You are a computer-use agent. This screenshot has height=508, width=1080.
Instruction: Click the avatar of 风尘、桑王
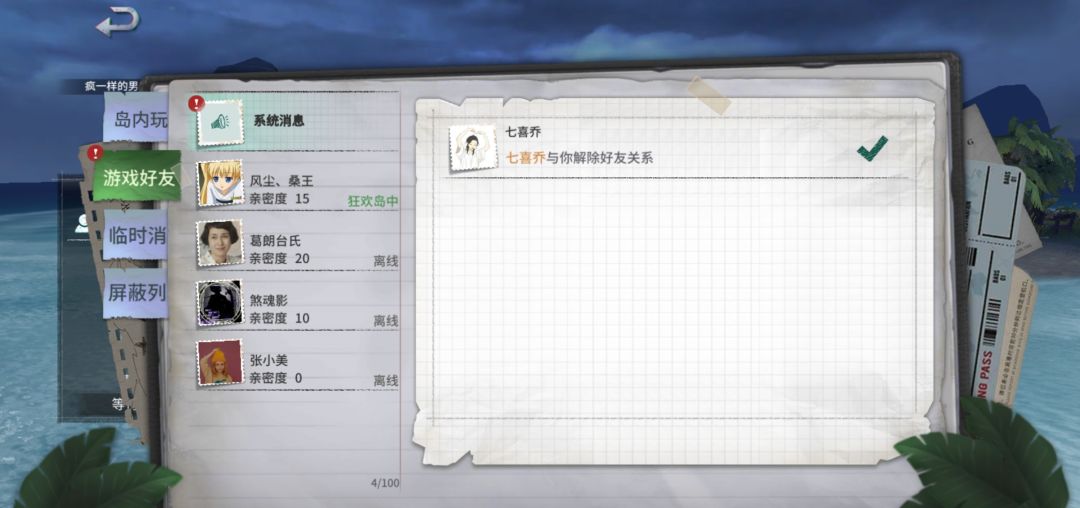pyautogui.click(x=220, y=183)
